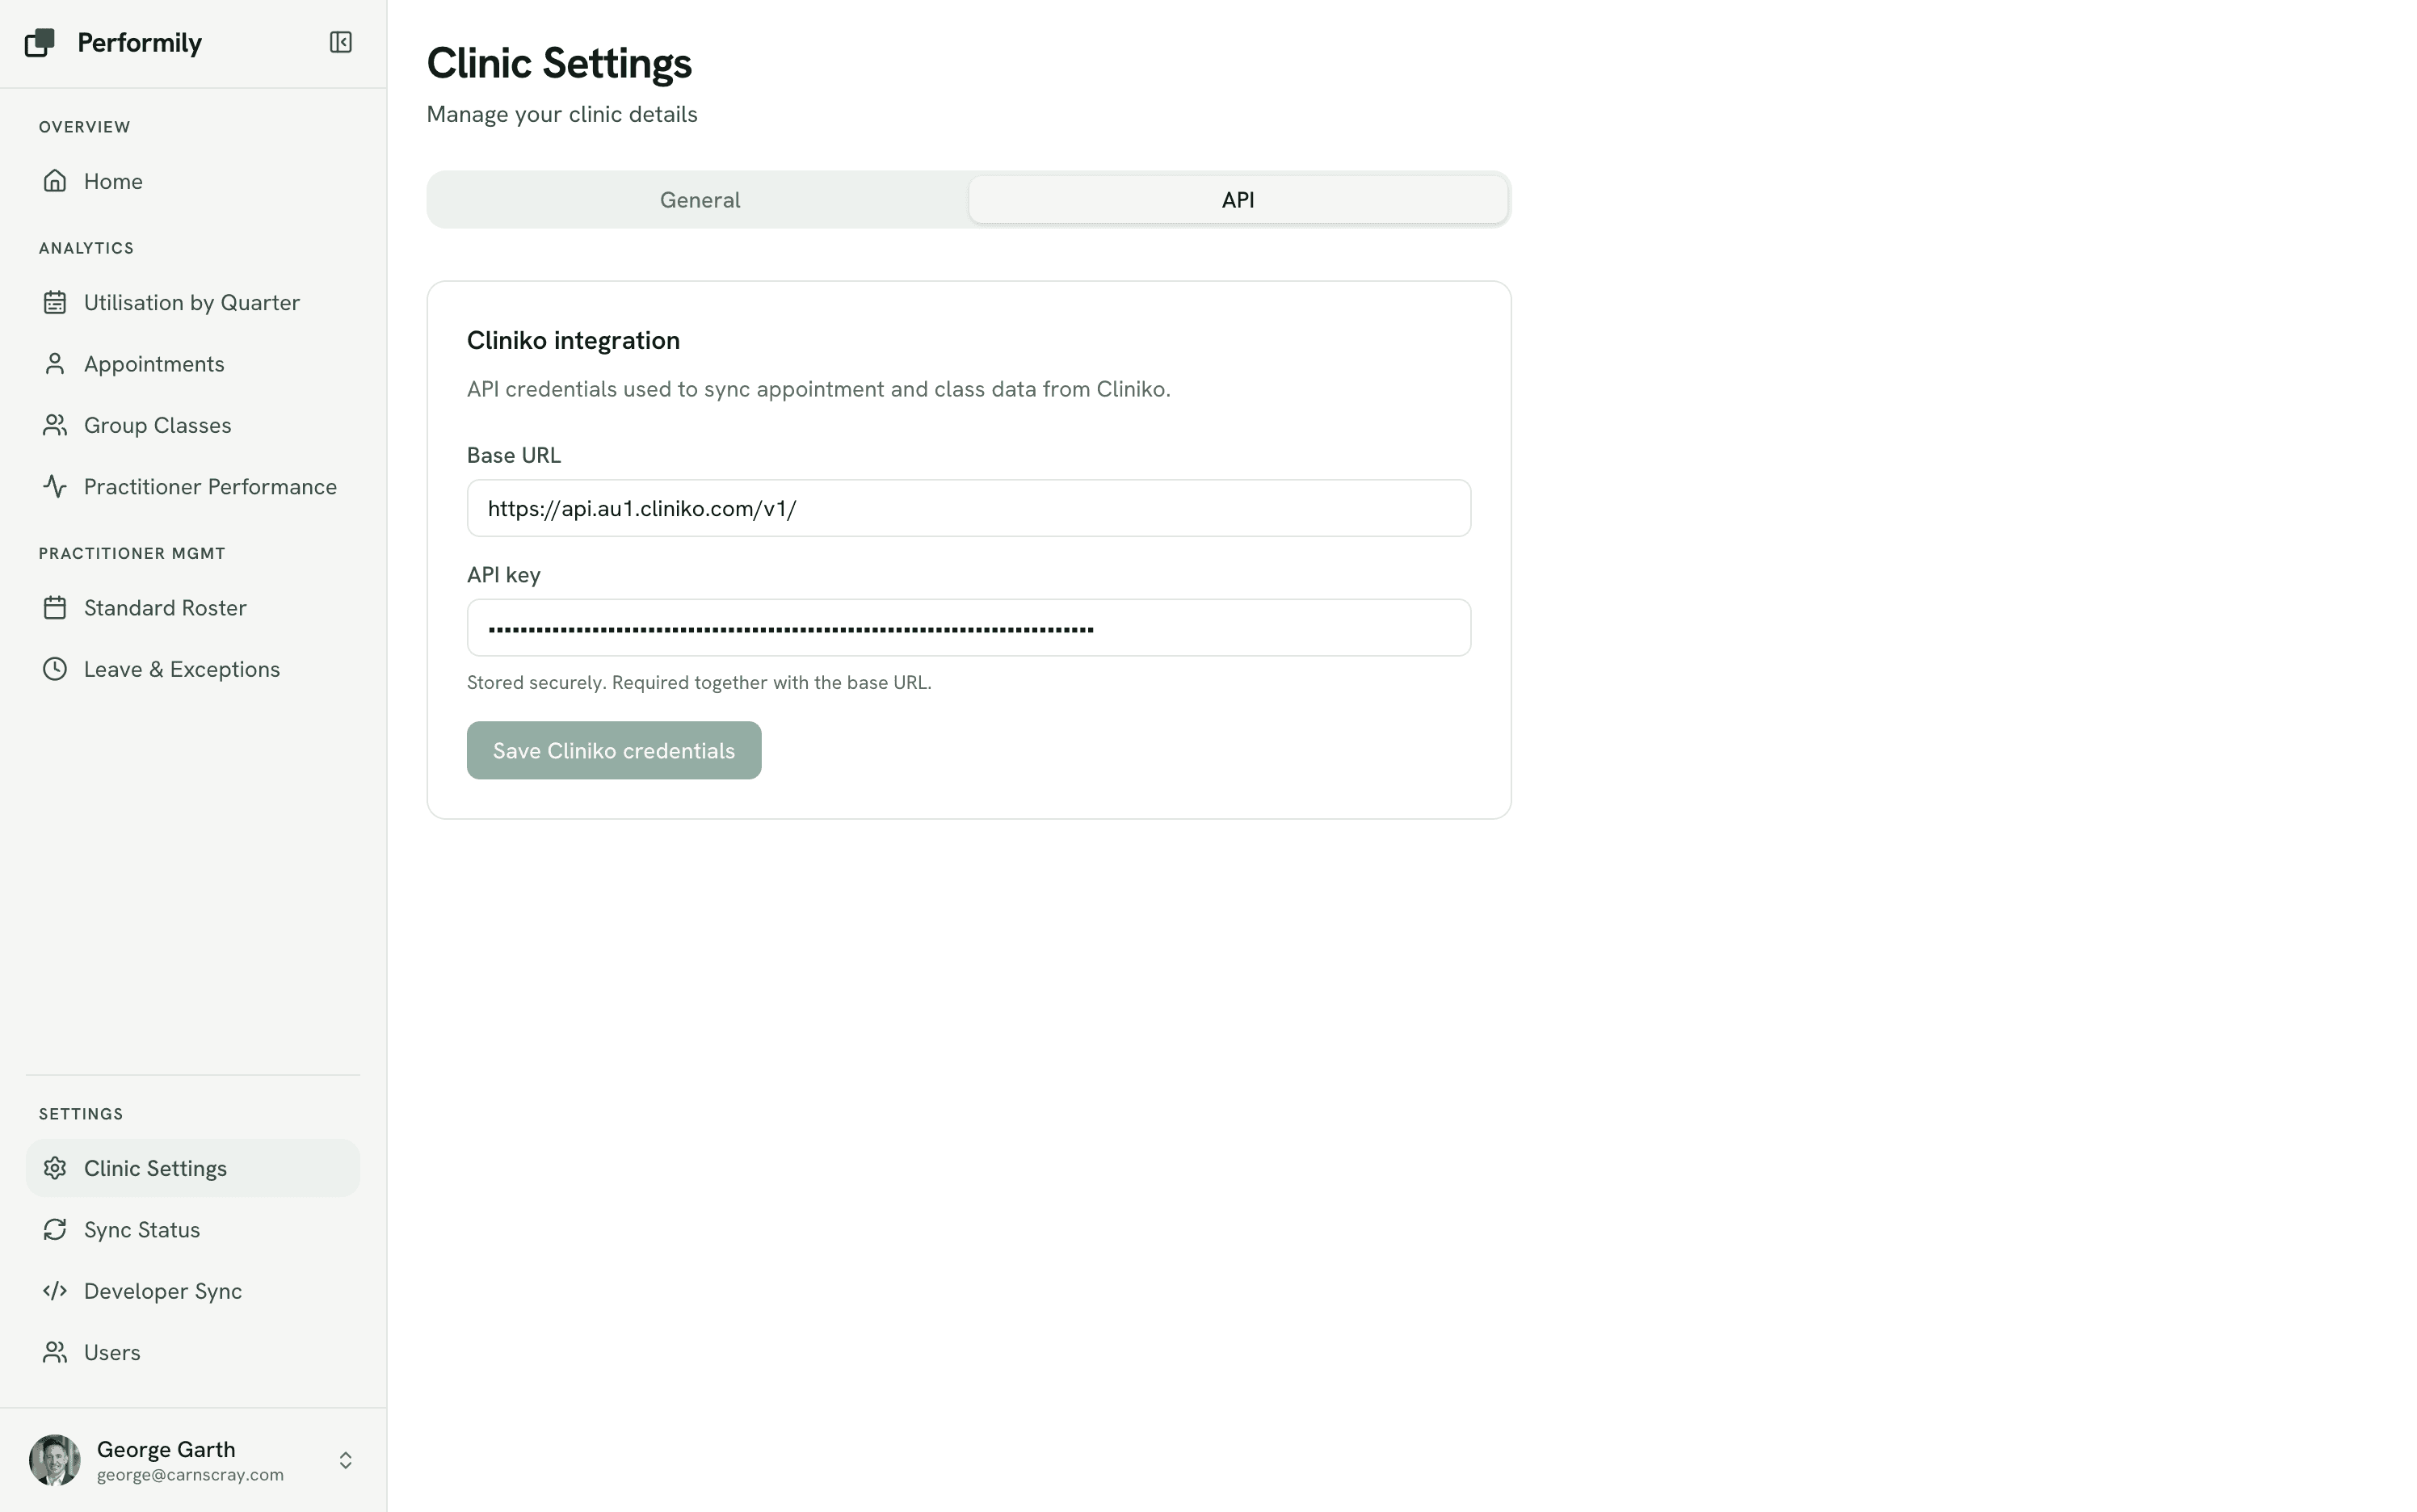The width and height of the screenshot is (2417, 1512).
Task: Collapse the sidebar with the panel icon
Action: pos(341,42)
